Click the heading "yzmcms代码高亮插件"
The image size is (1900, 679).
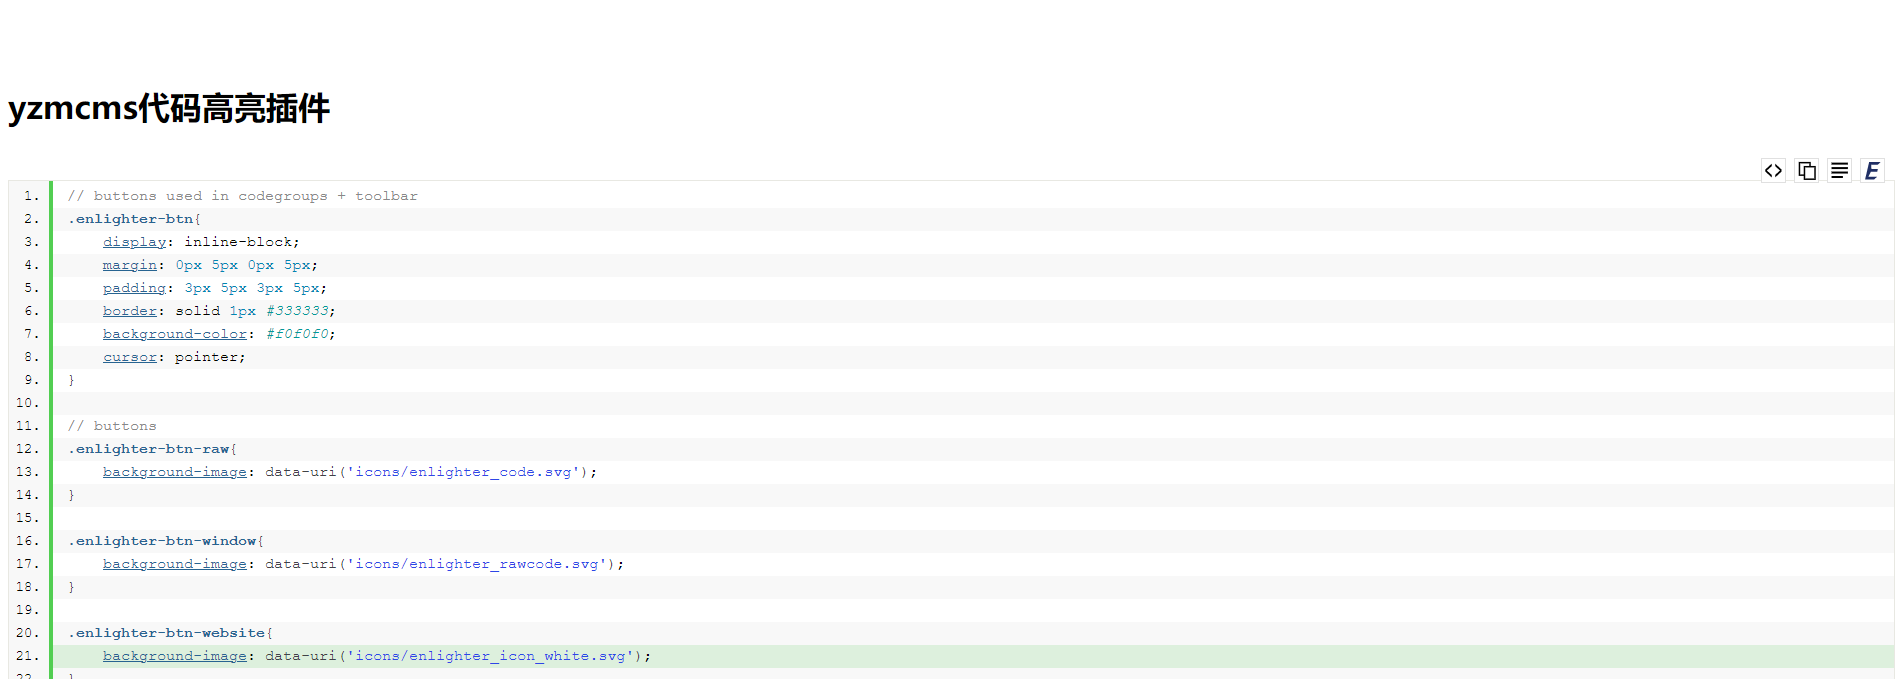click(169, 108)
